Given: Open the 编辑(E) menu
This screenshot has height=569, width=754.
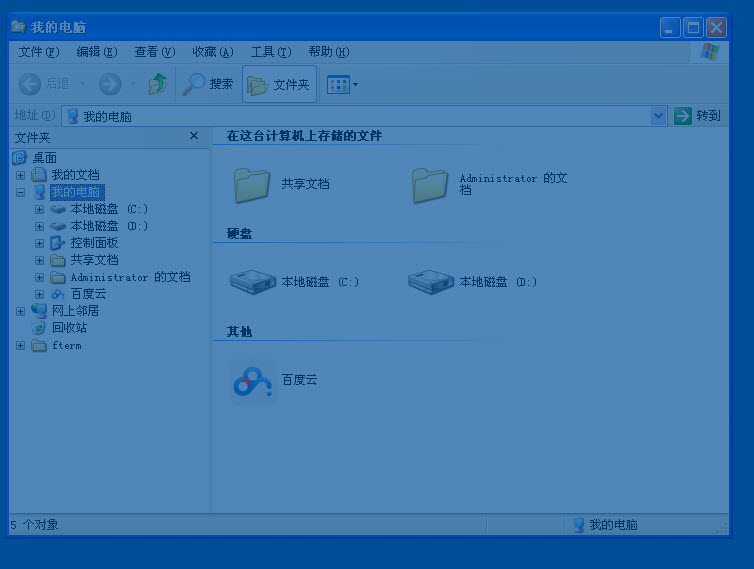Looking at the screenshot, I should pyautogui.click(x=97, y=52).
